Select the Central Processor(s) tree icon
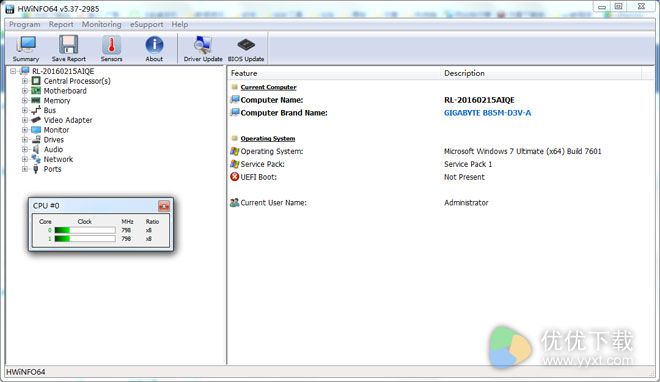Viewport: 660px width, 382px height. coord(36,81)
